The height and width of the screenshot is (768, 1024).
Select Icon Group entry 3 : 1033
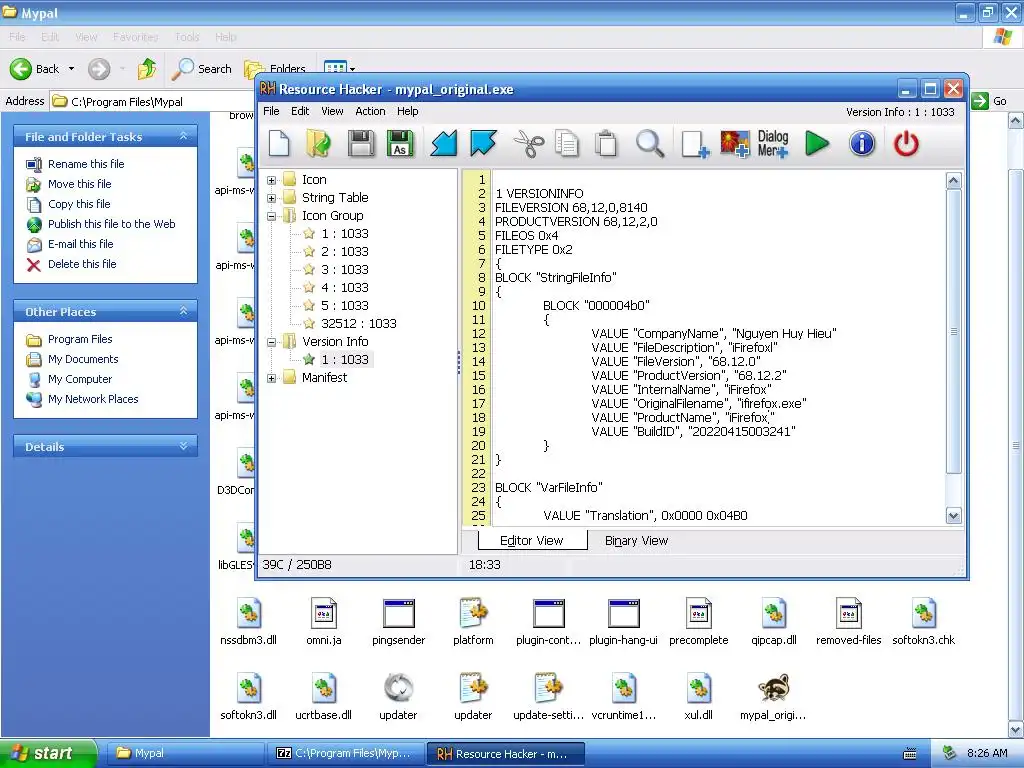tap(344, 270)
